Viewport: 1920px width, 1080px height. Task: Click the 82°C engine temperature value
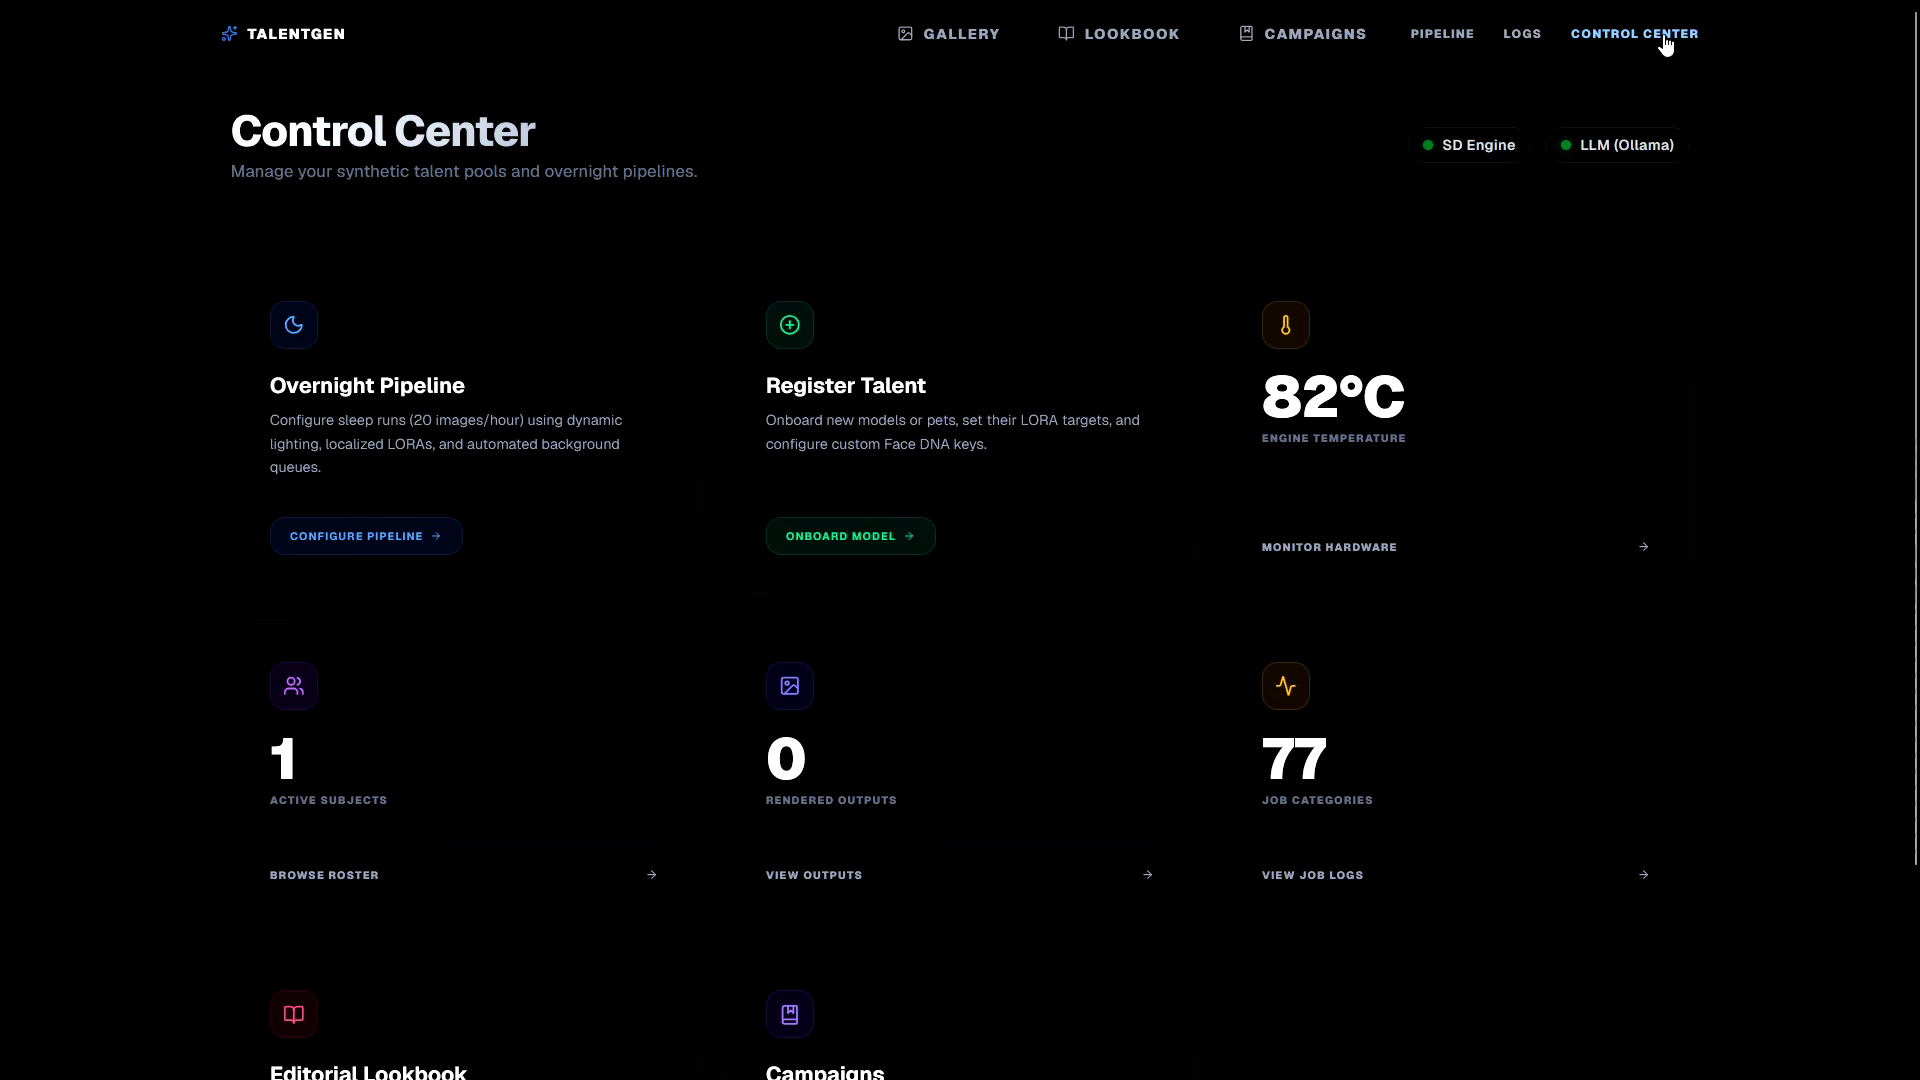point(1333,396)
